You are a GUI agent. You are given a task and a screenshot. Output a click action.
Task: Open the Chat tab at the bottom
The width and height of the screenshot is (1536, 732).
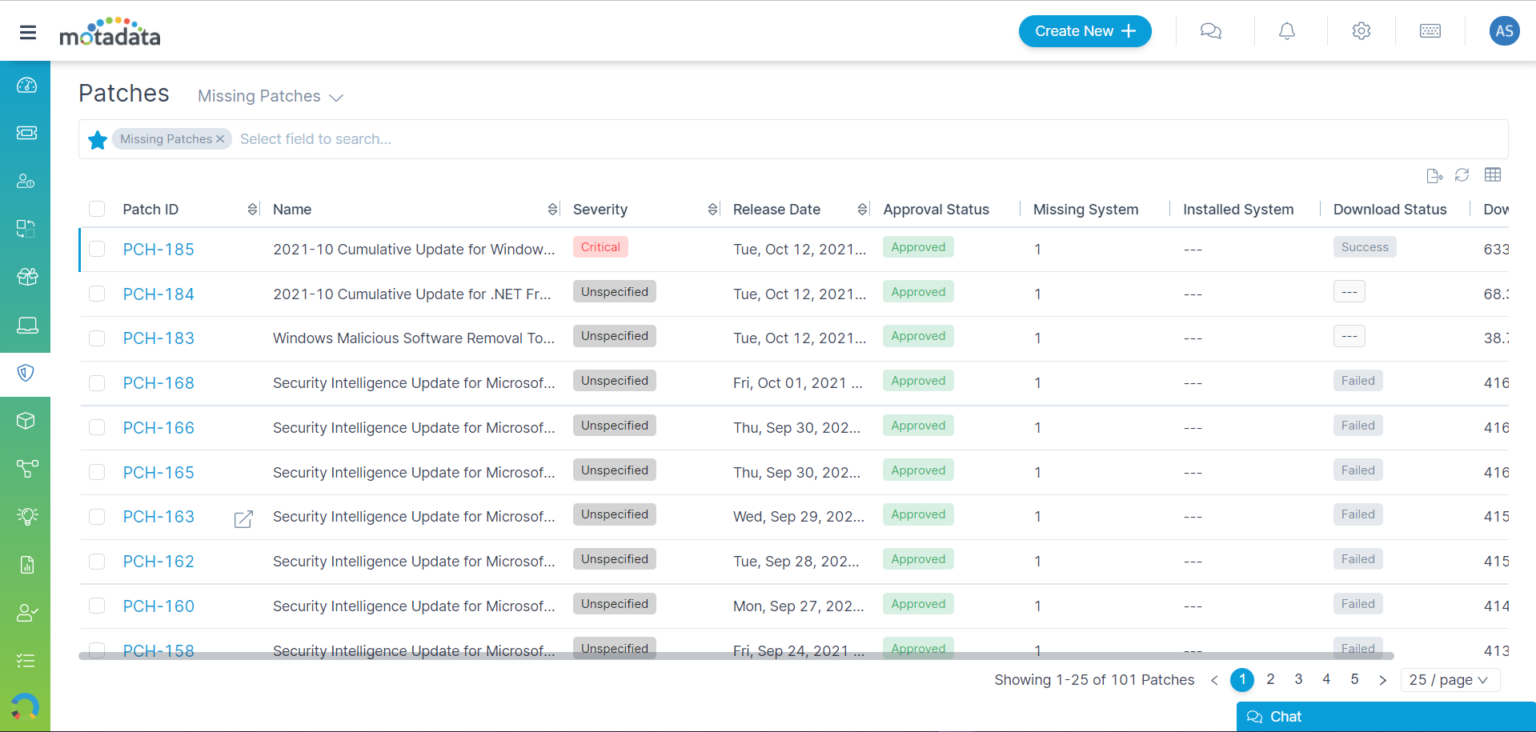1285,716
